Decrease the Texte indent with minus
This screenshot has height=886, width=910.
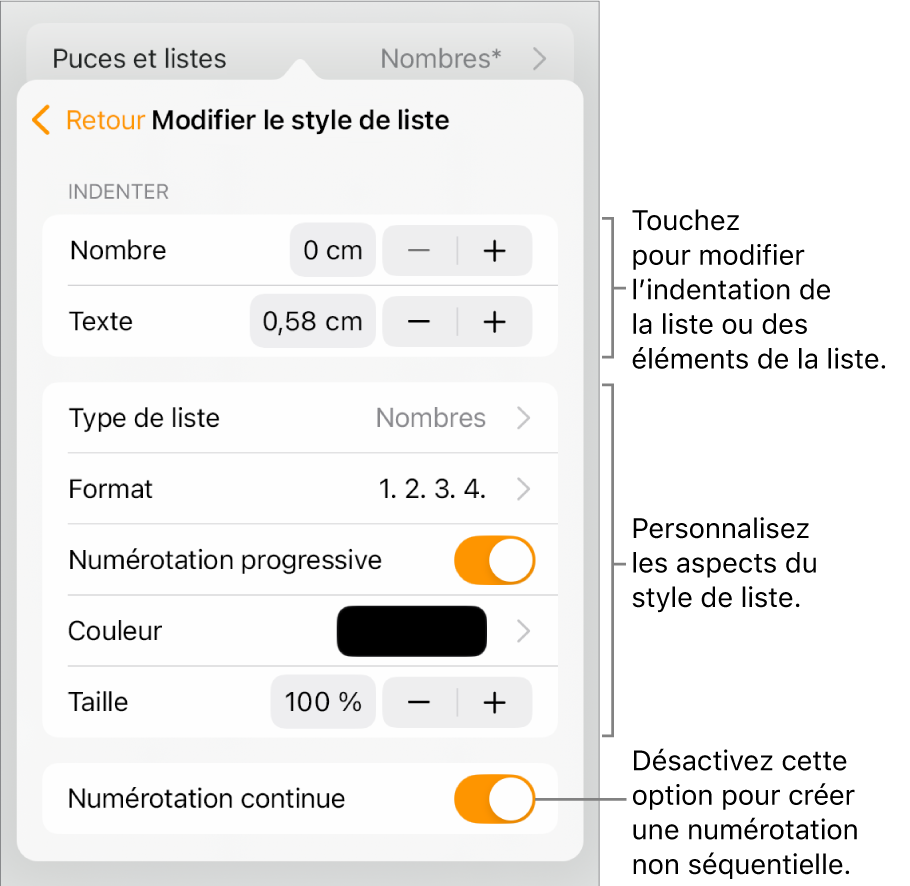[x=420, y=322]
